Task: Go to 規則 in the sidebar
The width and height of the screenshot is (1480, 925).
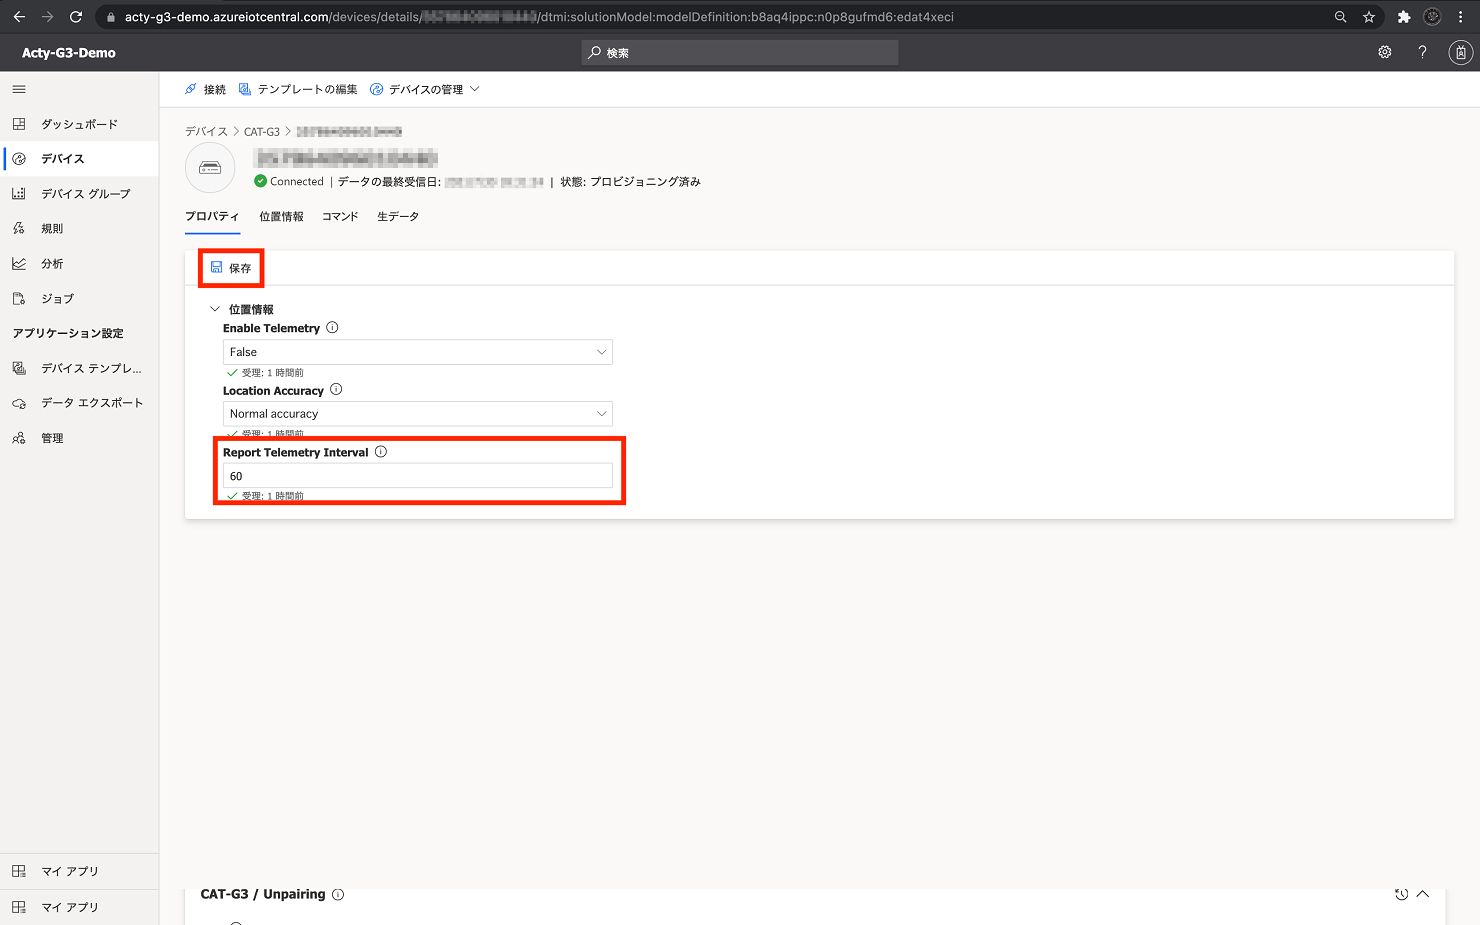Action: coord(79,229)
